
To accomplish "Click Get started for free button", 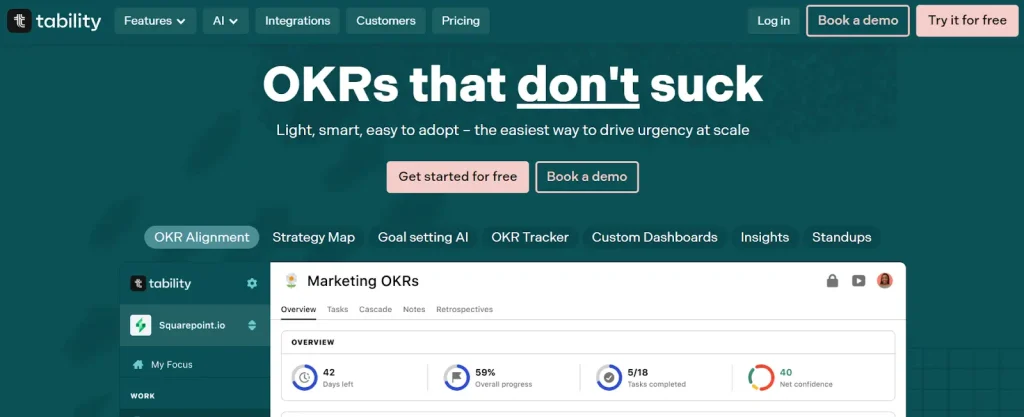I will [x=458, y=177].
